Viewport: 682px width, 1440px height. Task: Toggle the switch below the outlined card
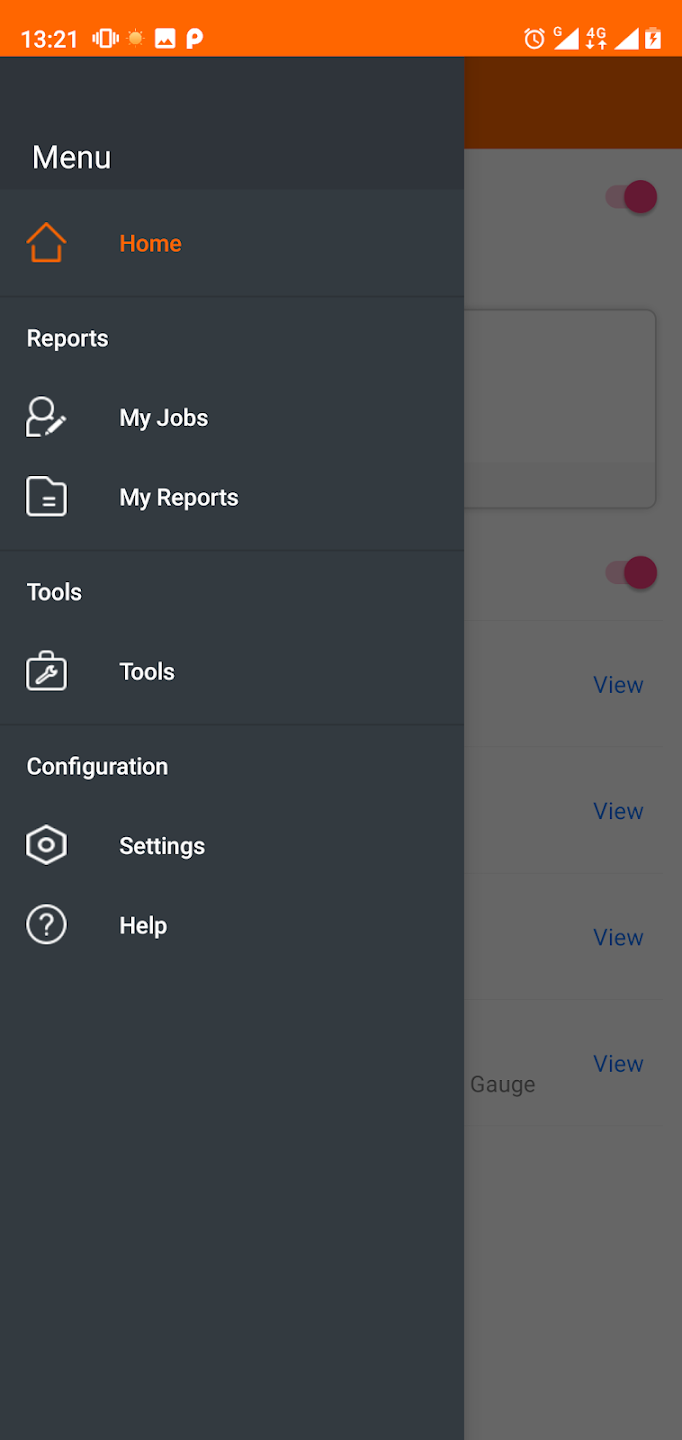[x=631, y=573]
